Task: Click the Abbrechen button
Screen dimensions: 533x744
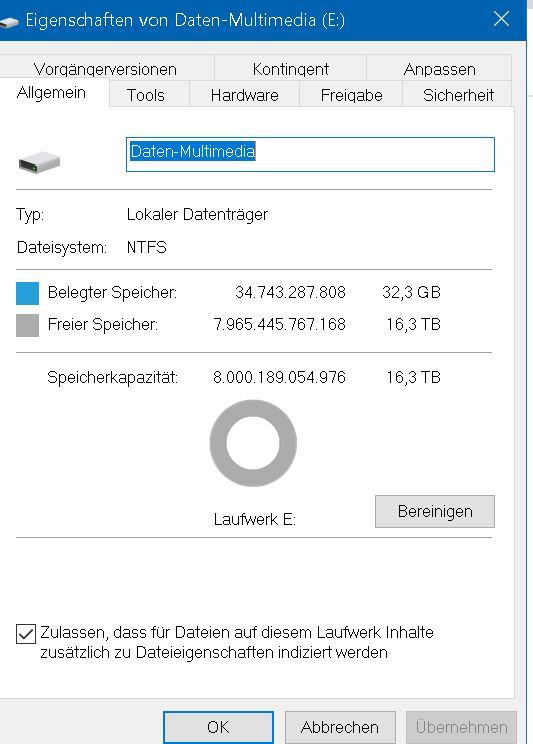Action: [x=340, y=727]
